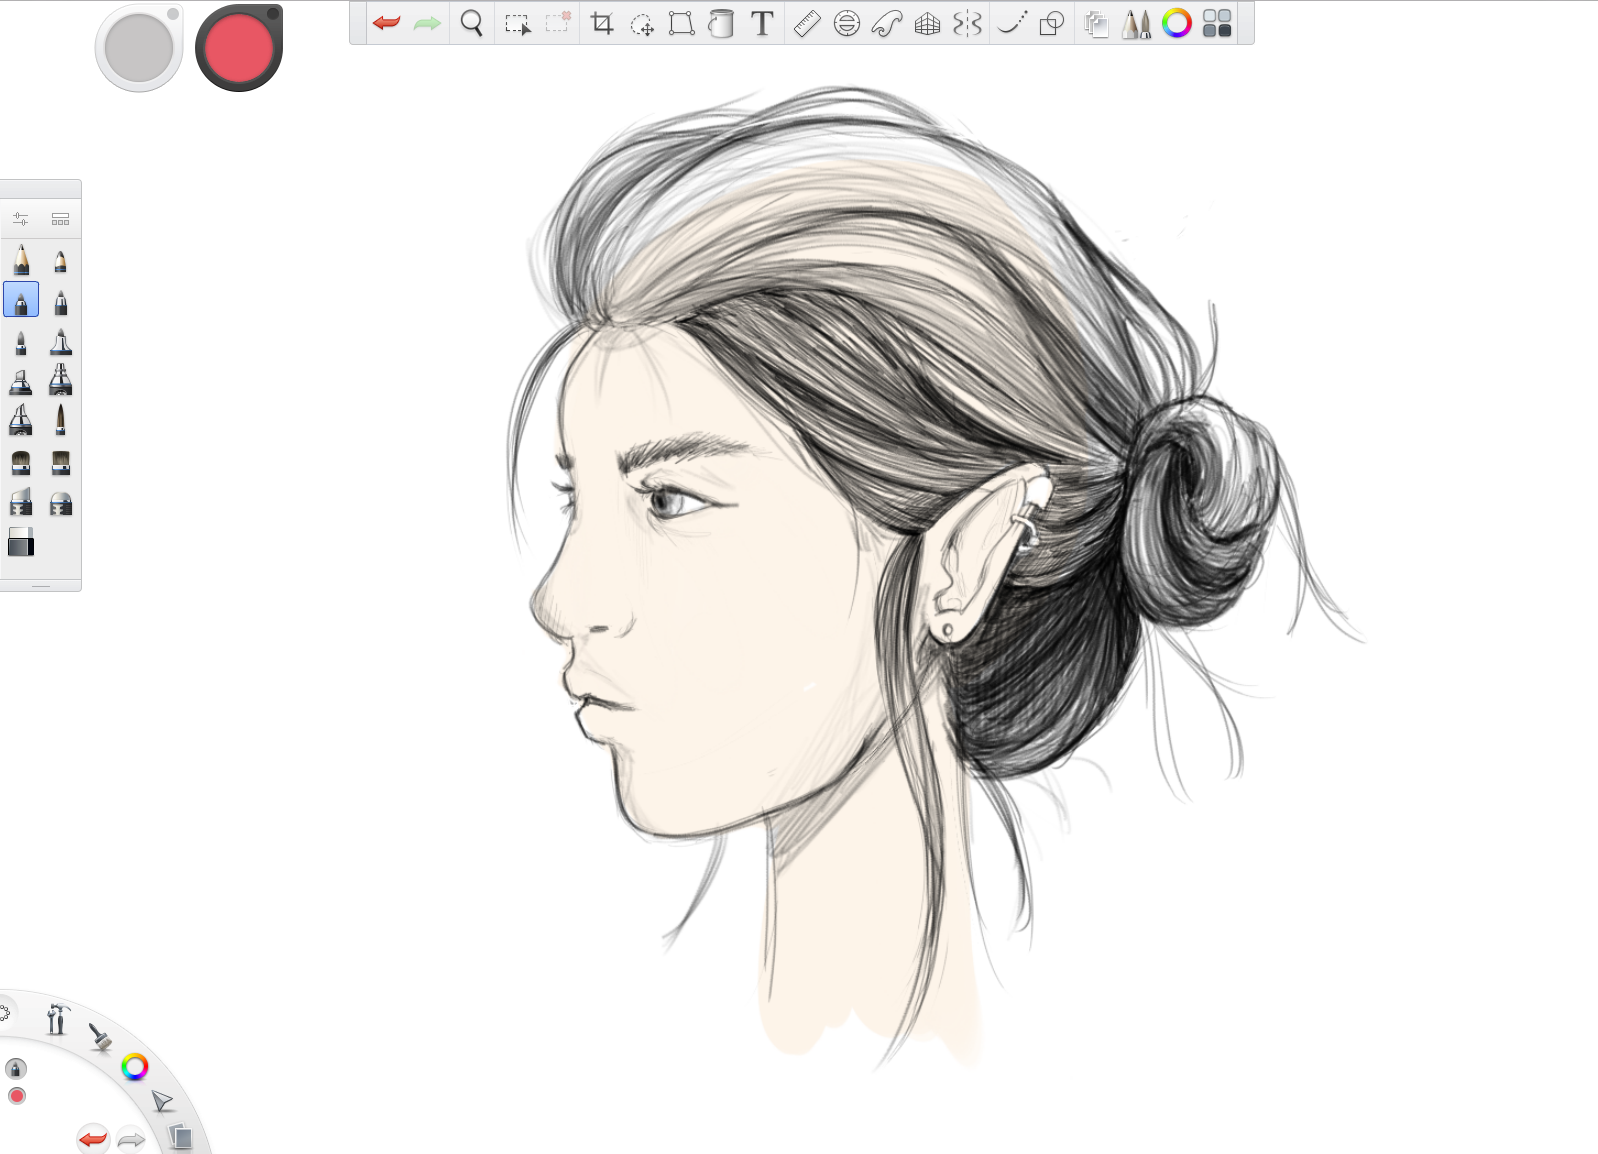Select the highlighted ink pen brush
Viewport: 1598px width, 1154px height.
[x=21, y=300]
